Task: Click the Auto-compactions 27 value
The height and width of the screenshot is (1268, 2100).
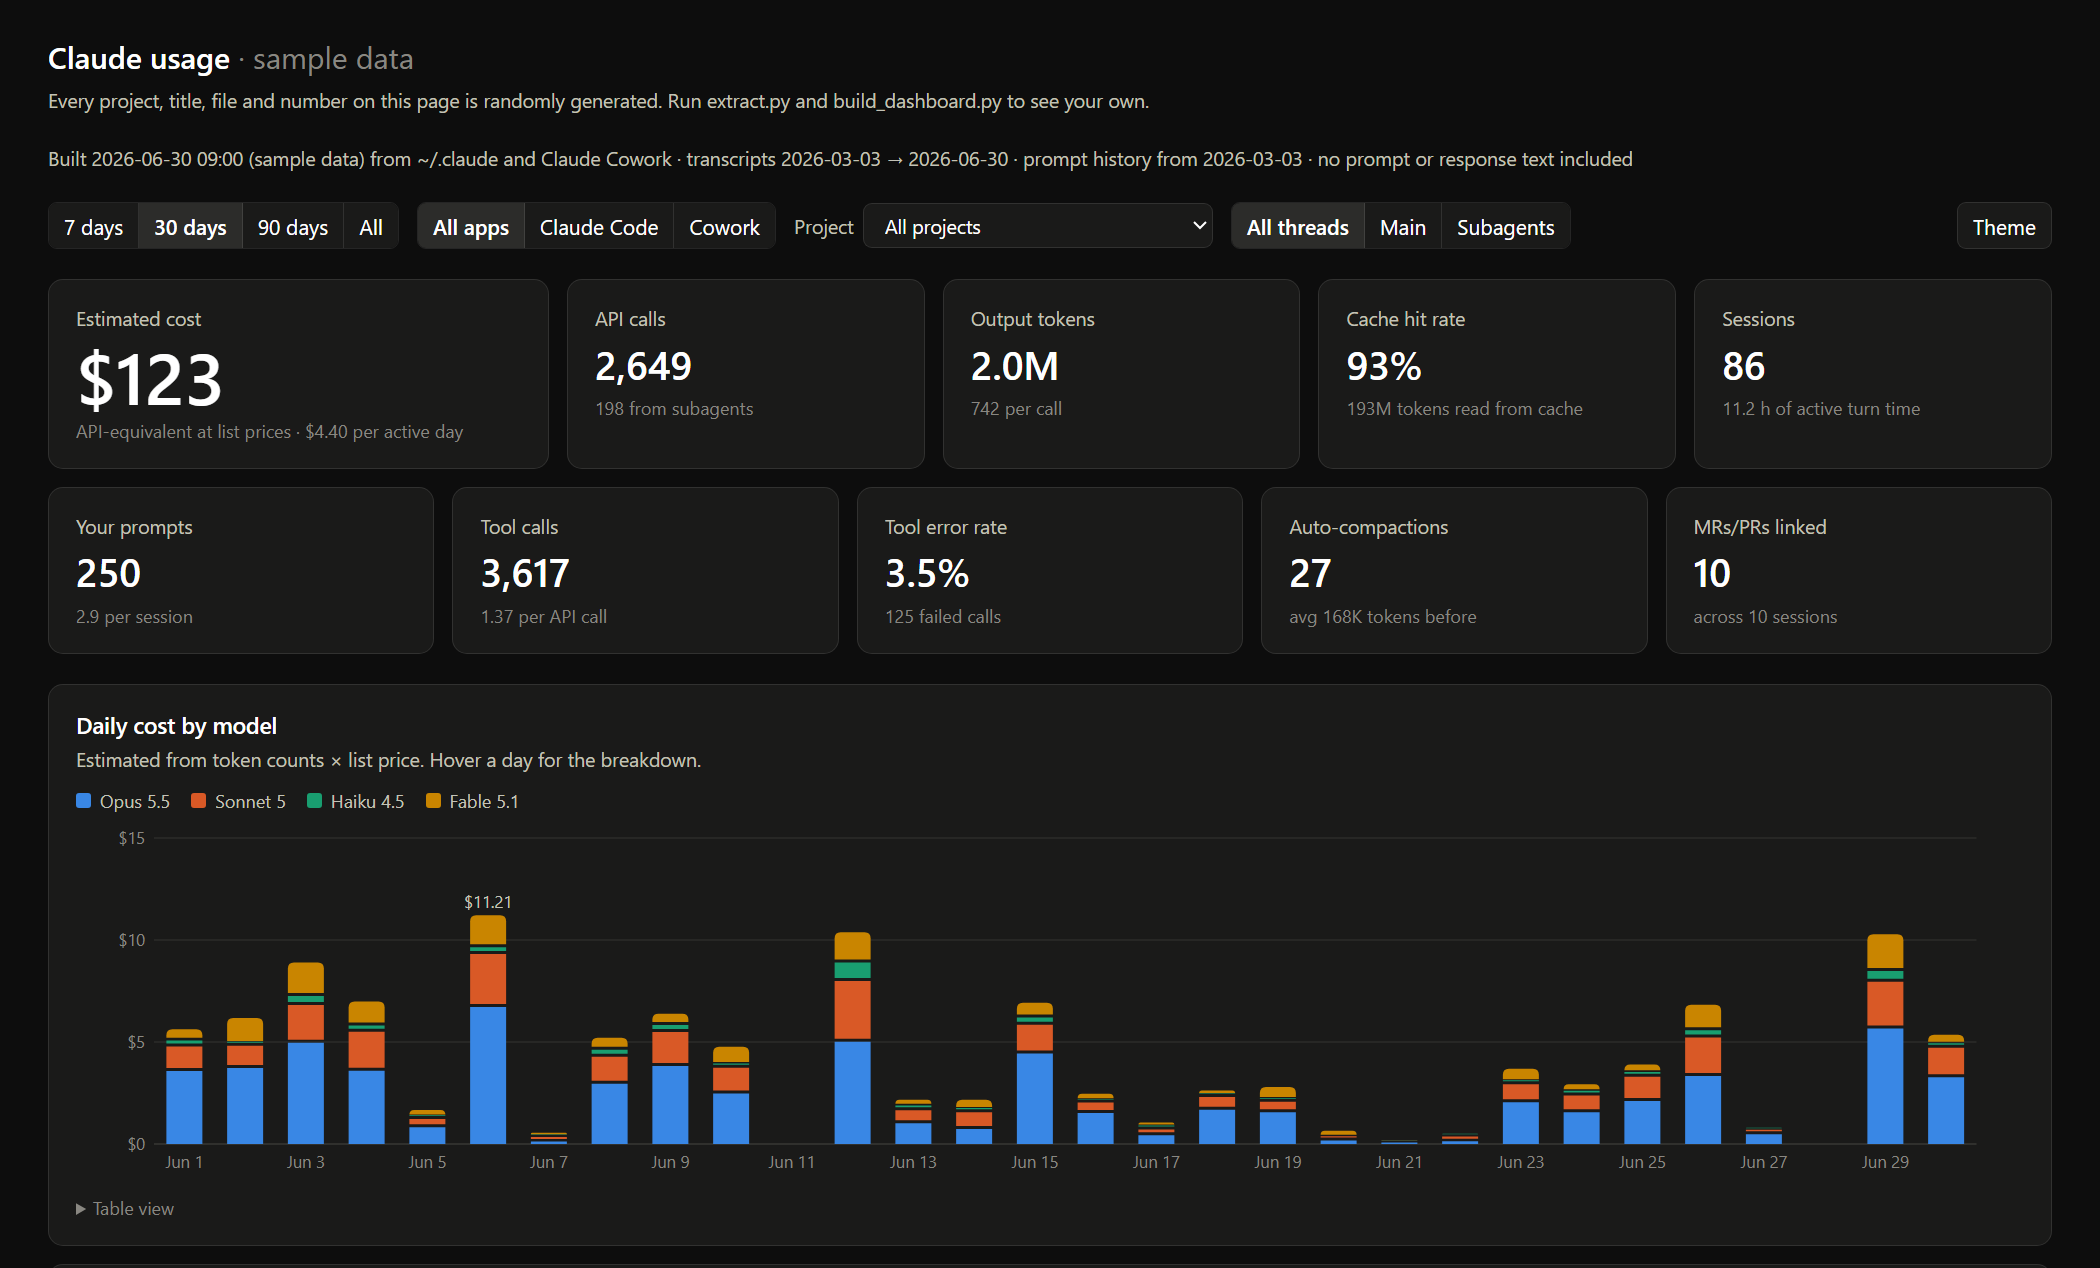Action: click(x=1310, y=574)
